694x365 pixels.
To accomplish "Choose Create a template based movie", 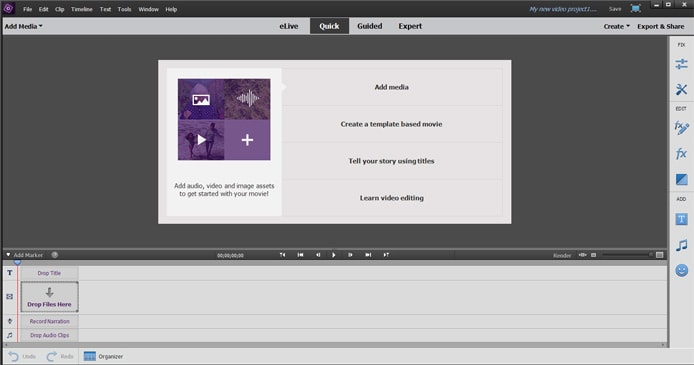I will (x=392, y=124).
